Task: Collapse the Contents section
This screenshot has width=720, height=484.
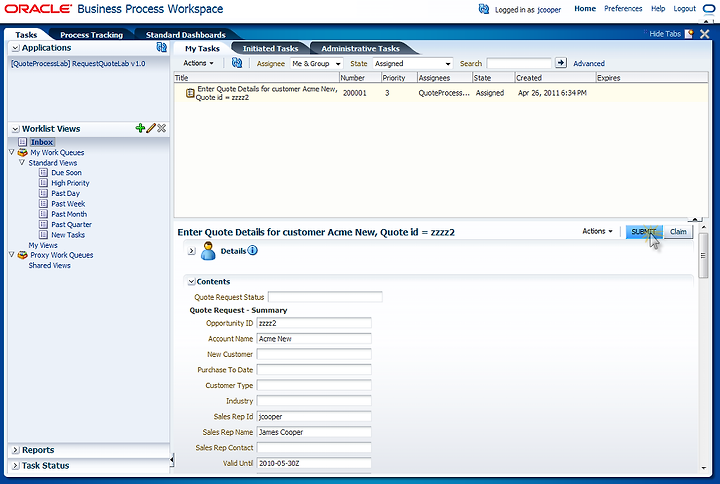Action: [191, 281]
